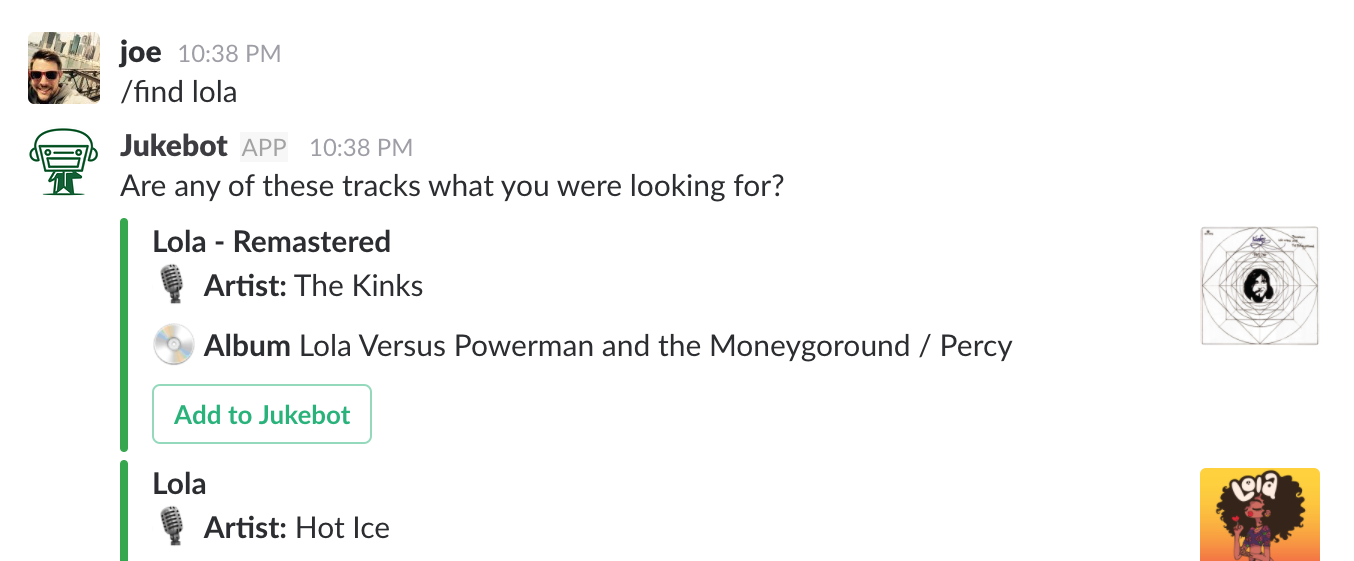Click the Jukebot app avatar icon
The height and width of the screenshot is (561, 1354).
click(64, 162)
